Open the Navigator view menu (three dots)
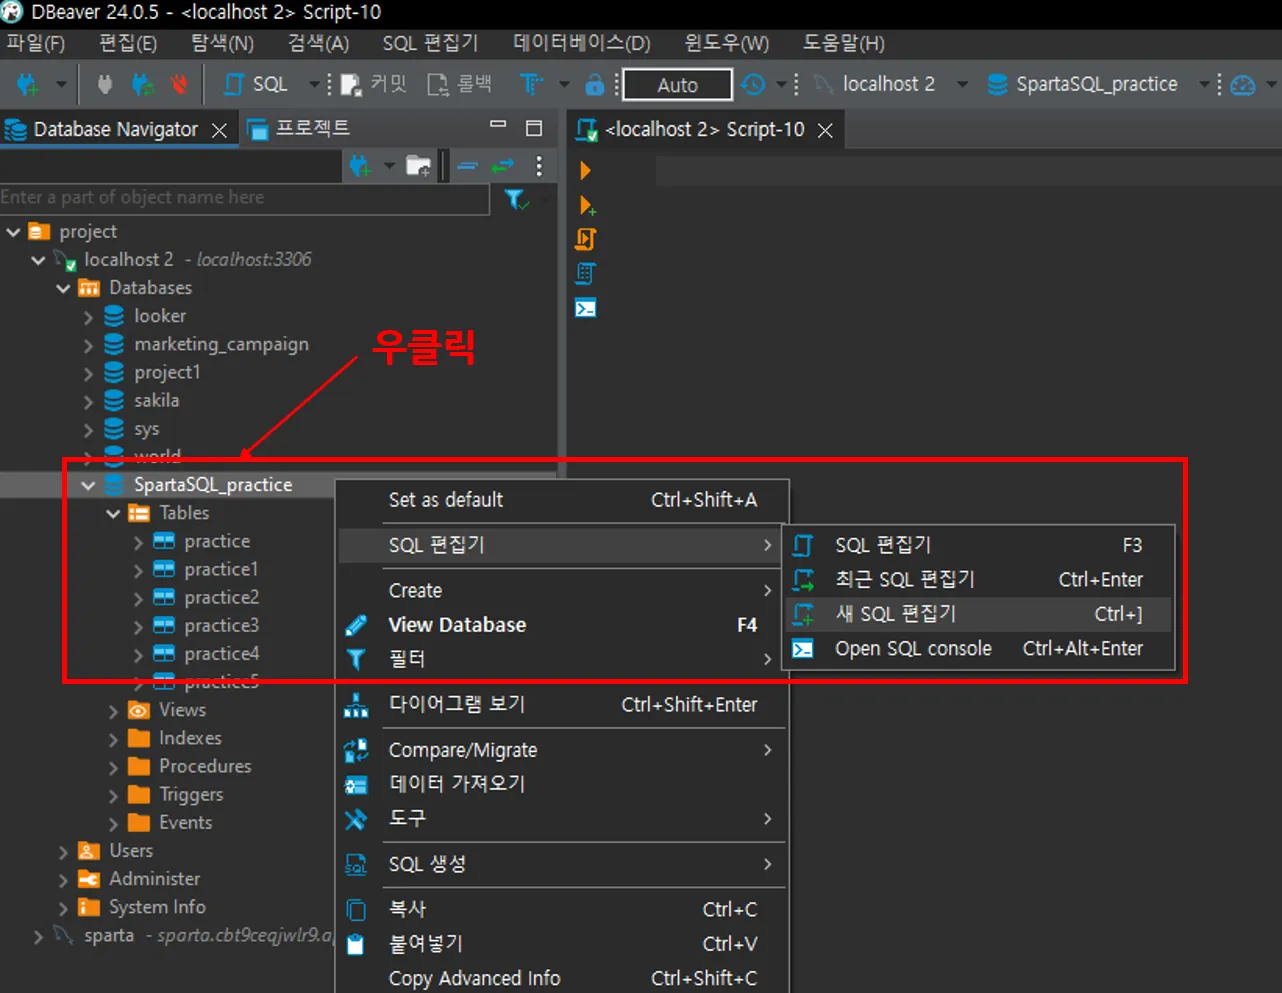 pos(539,166)
